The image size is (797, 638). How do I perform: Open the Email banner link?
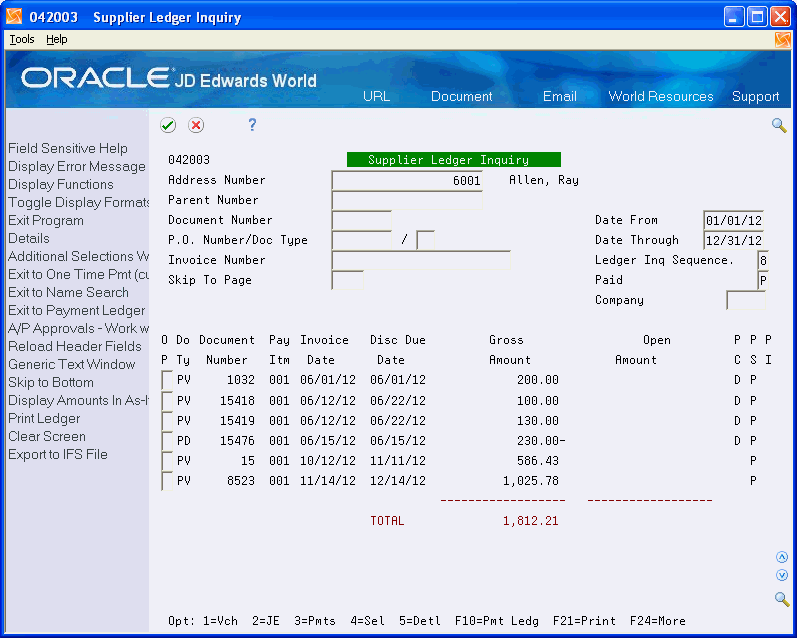(x=560, y=97)
